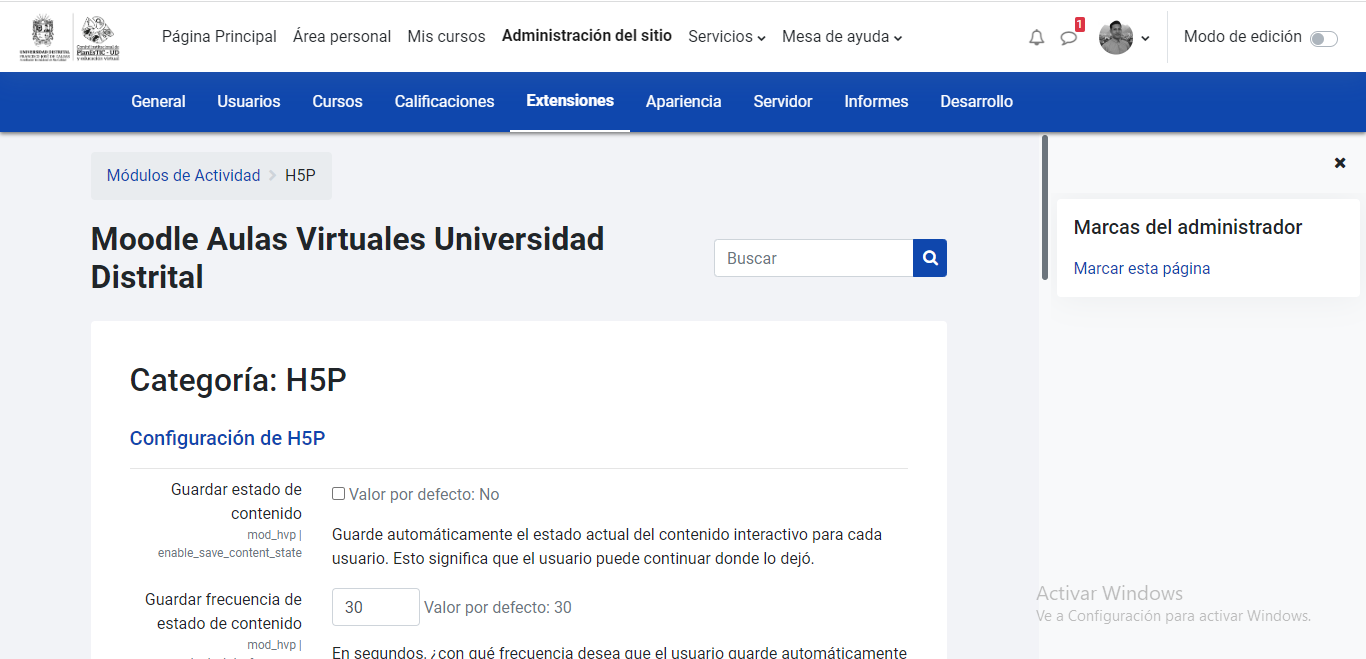Go to Administración del sitio

[587, 36]
